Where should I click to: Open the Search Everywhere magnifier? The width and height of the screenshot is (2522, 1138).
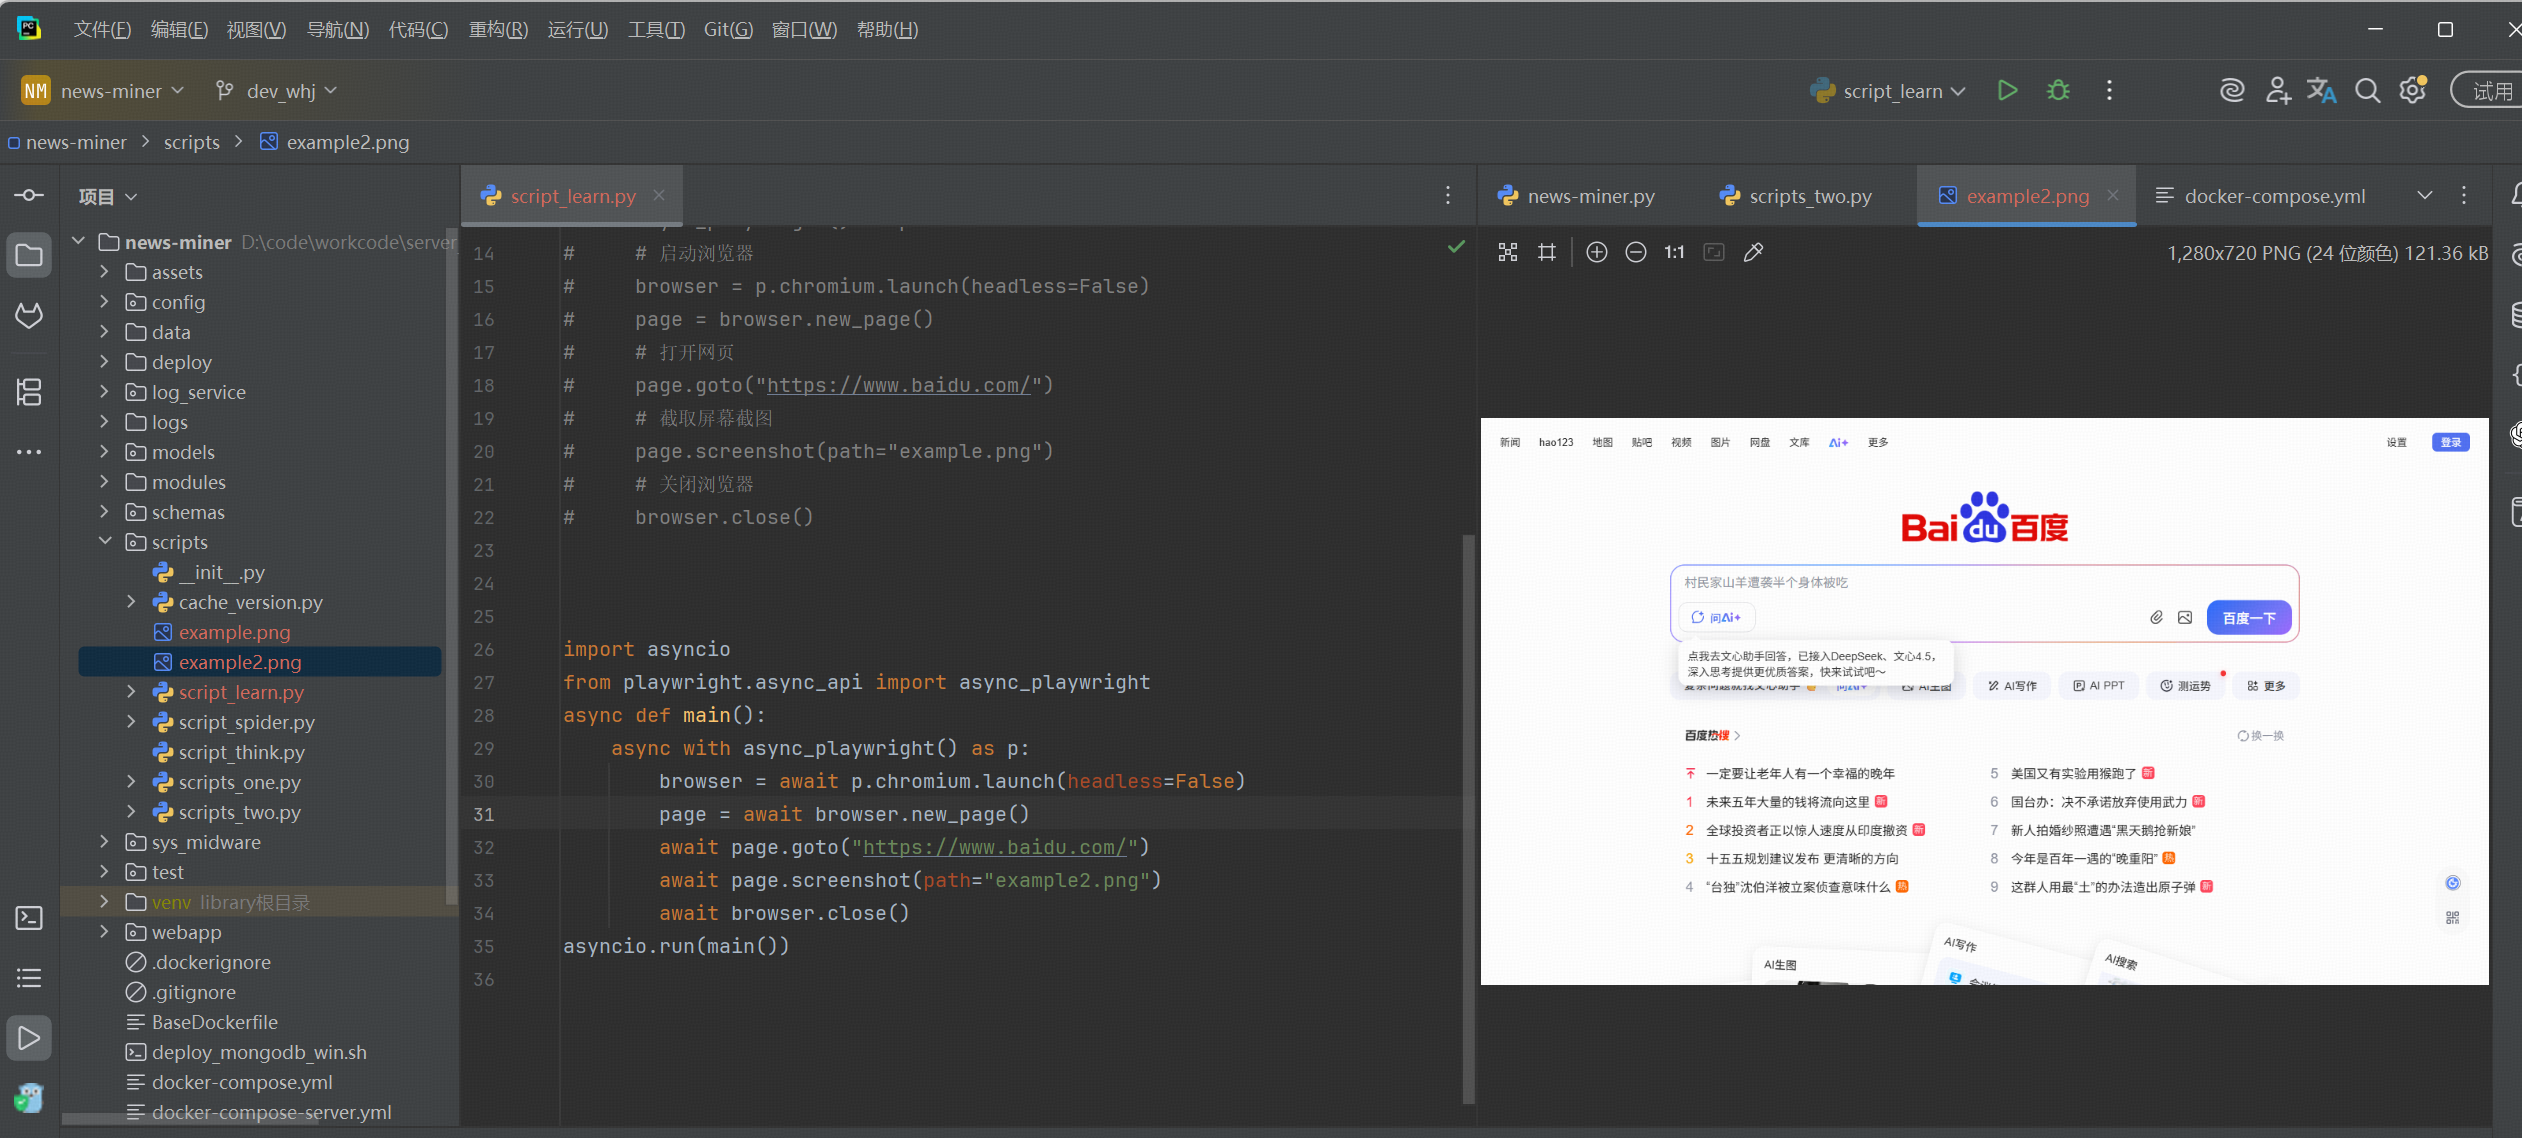2367,91
